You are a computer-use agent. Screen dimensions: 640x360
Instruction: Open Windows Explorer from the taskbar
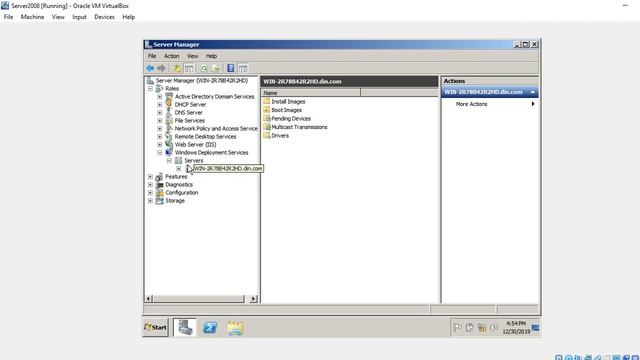click(235, 328)
